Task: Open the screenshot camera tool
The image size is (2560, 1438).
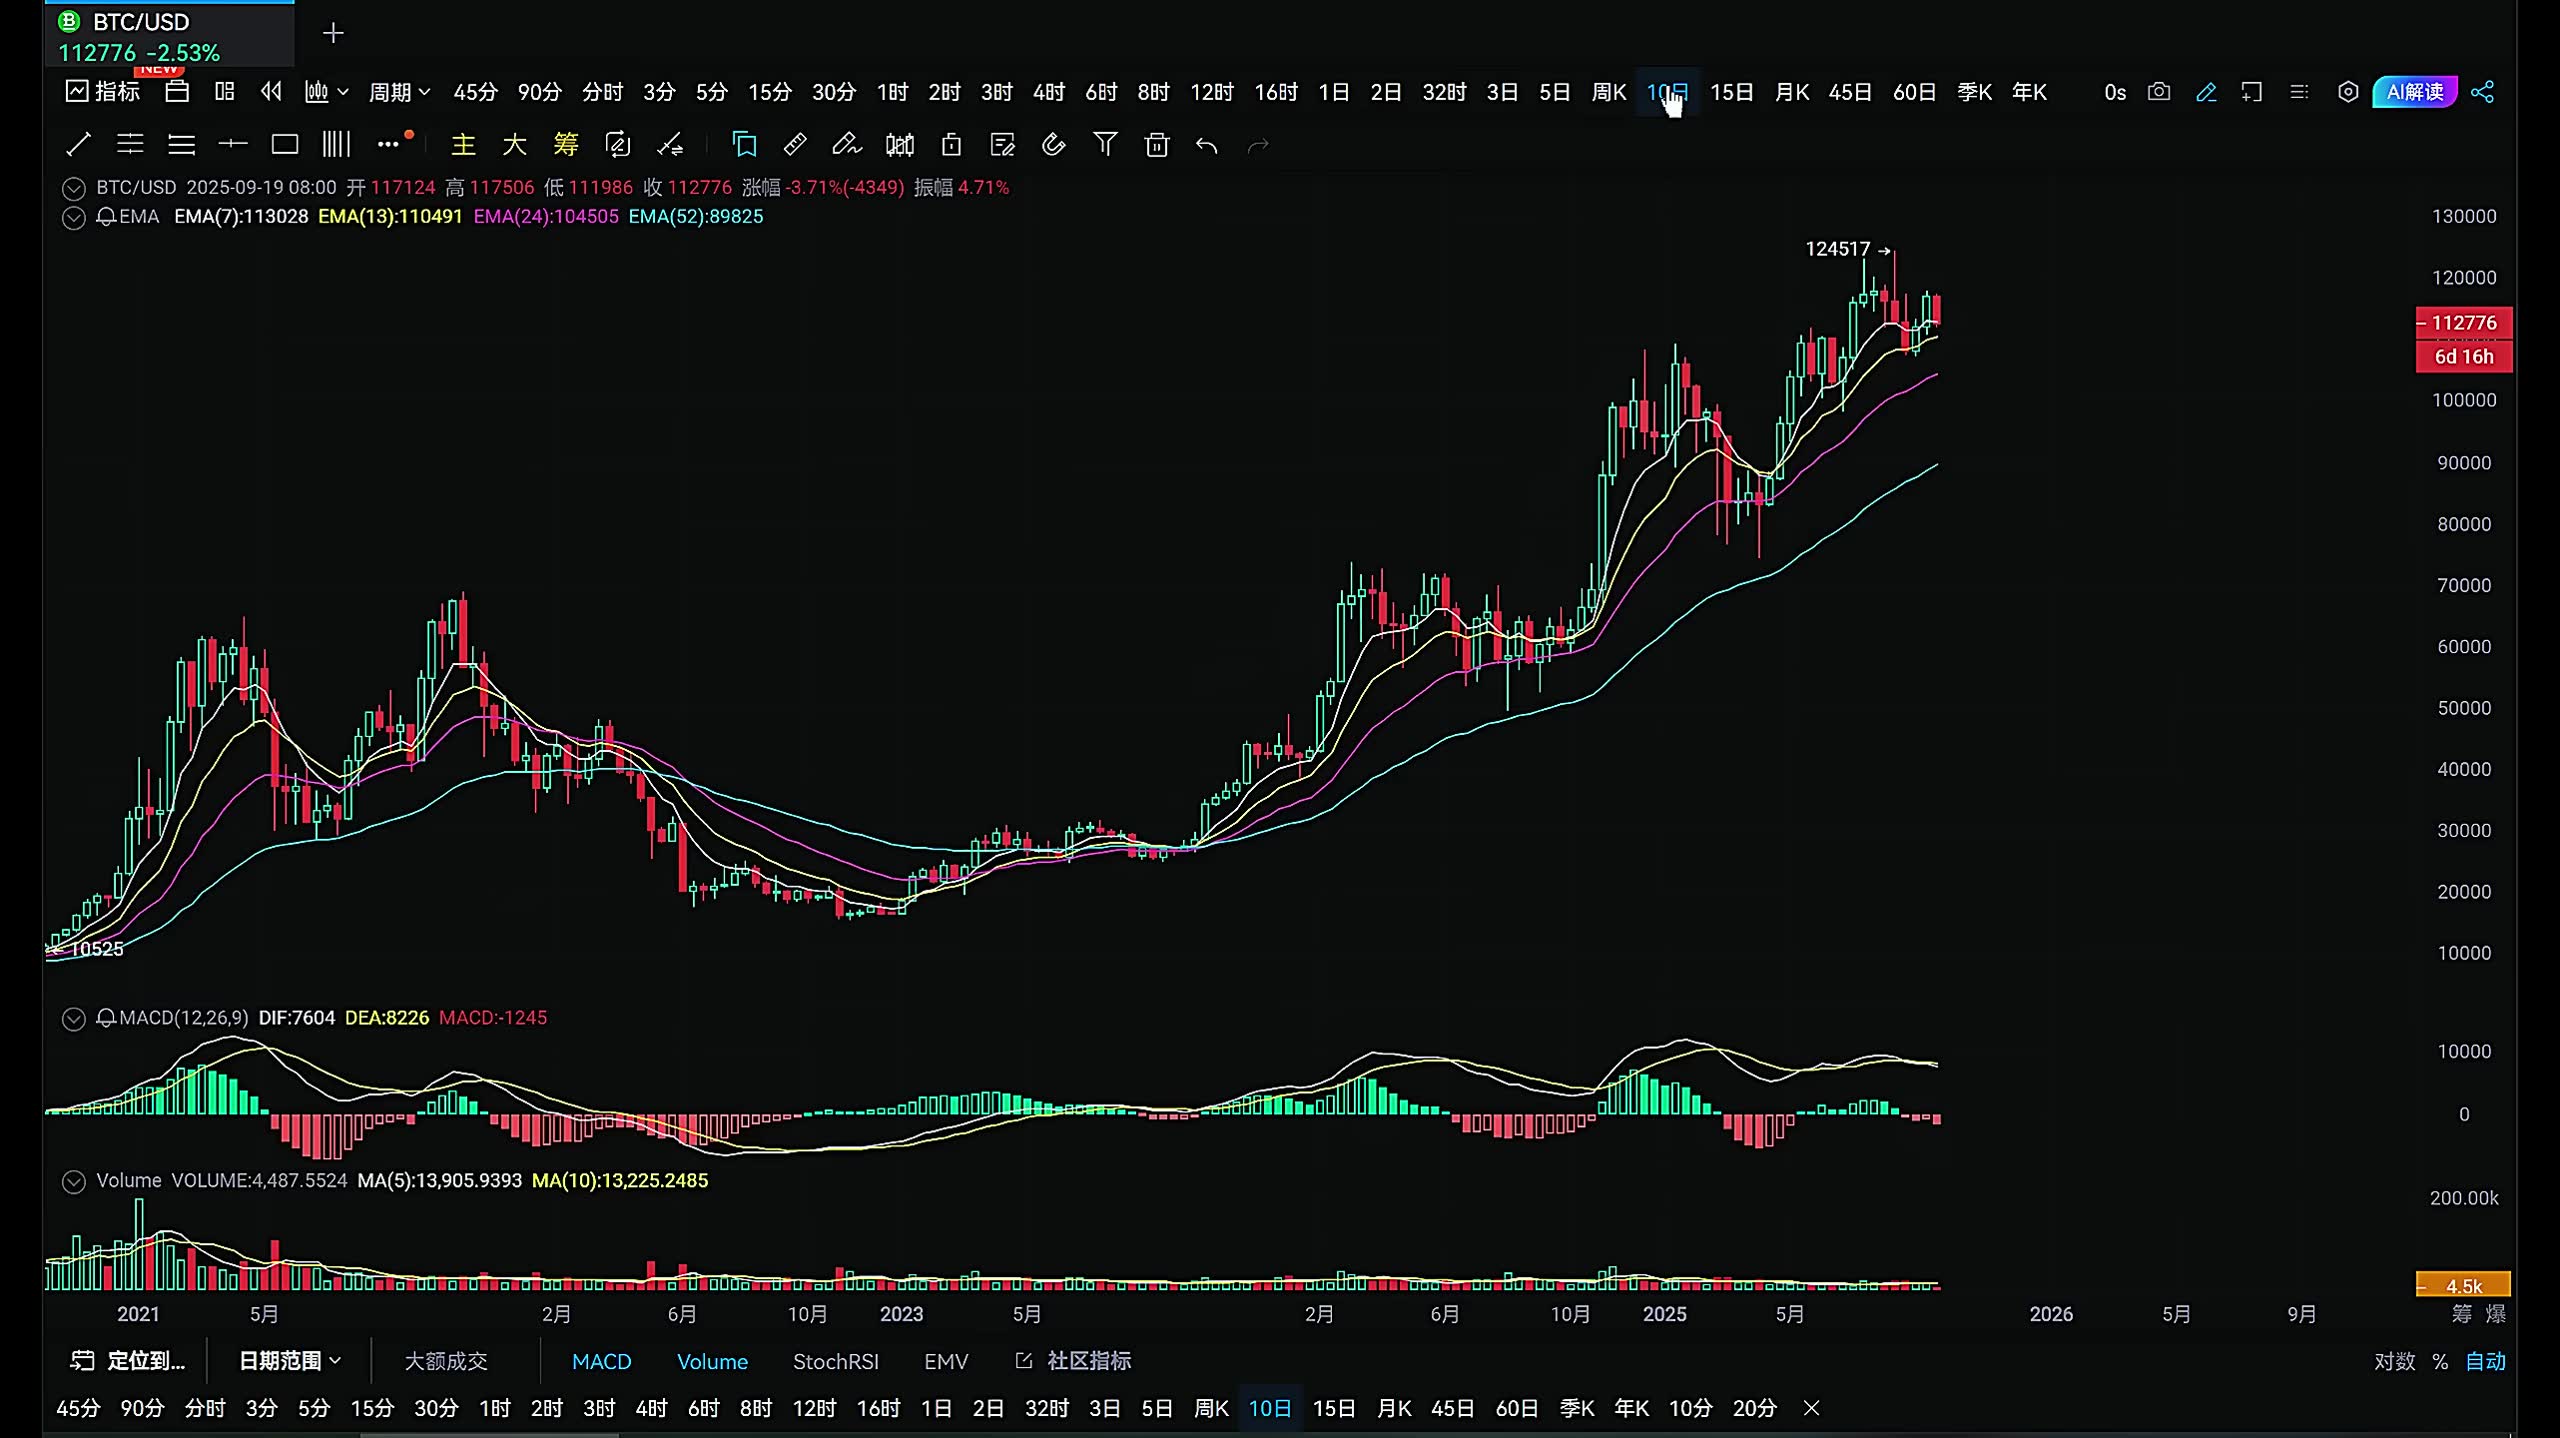Action: coord(2160,92)
